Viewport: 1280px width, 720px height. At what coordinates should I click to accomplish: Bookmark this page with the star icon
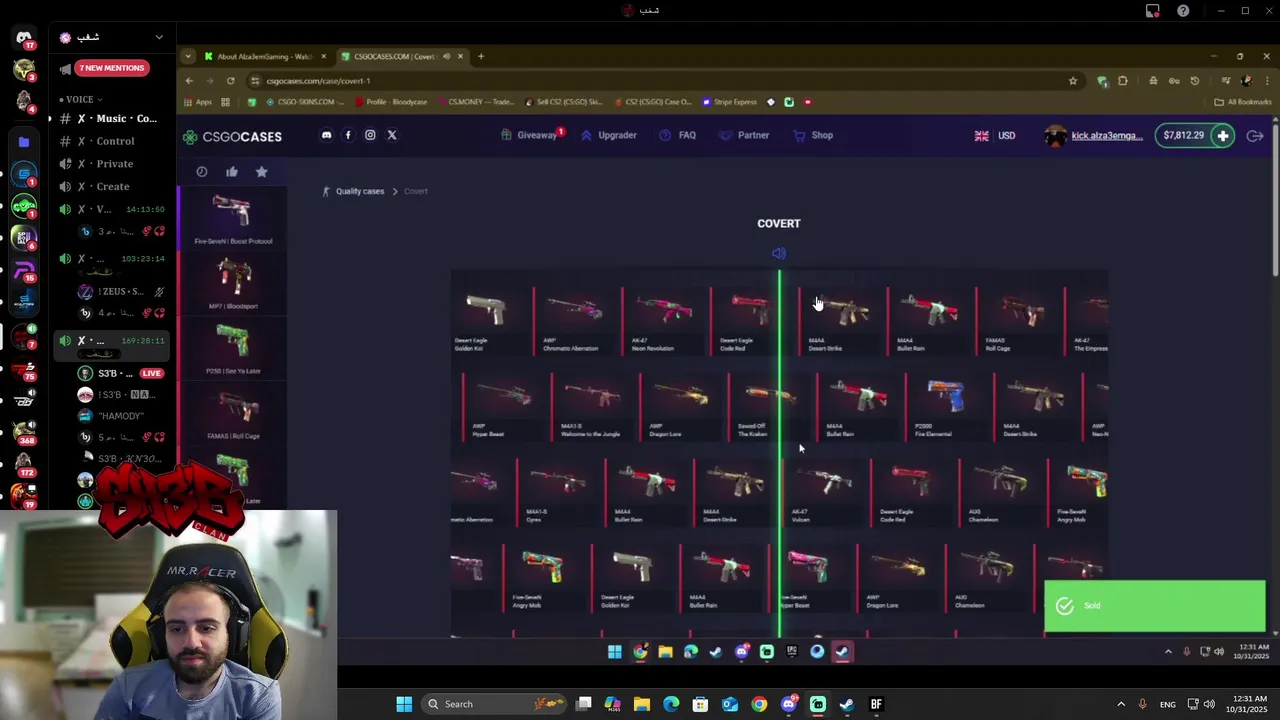click(x=1073, y=81)
